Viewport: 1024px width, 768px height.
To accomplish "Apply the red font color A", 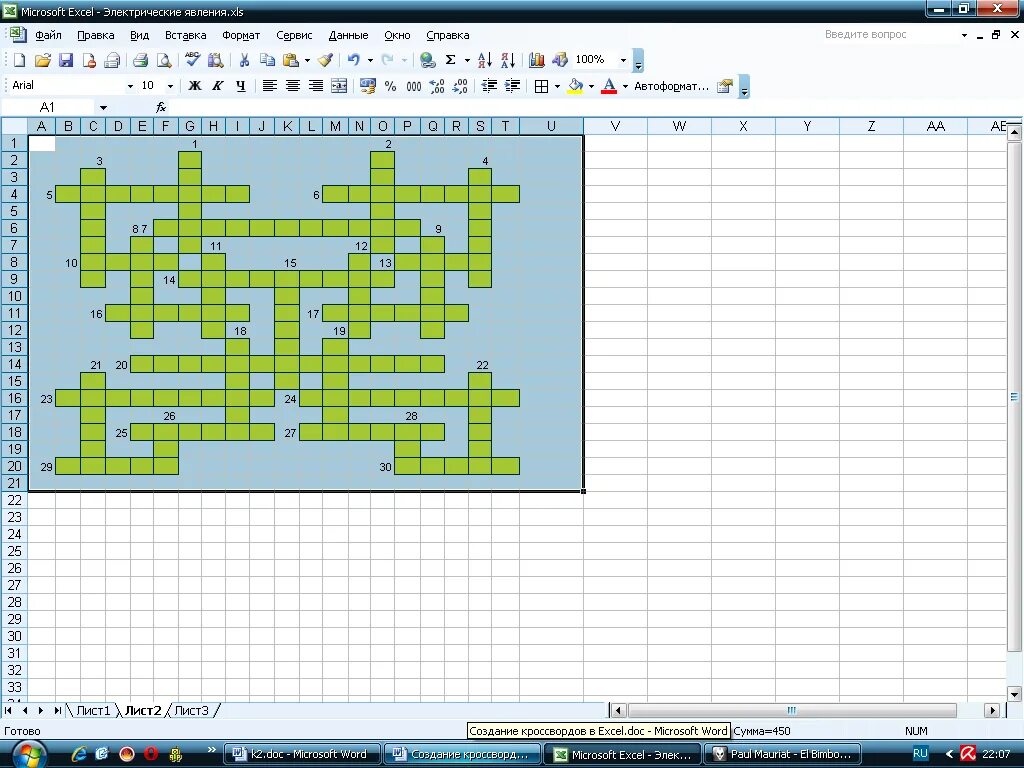I will click(609, 86).
